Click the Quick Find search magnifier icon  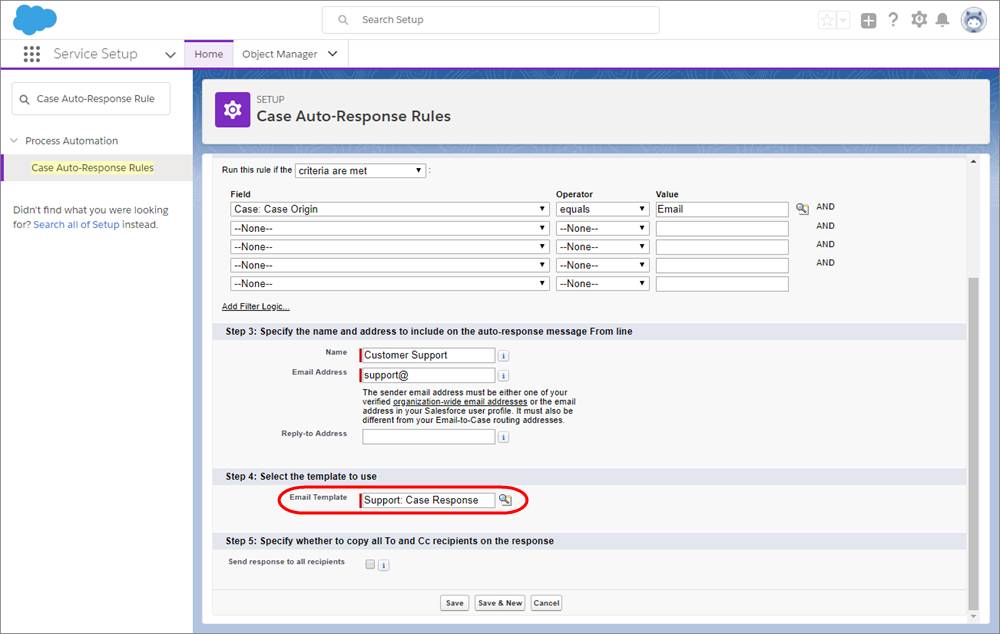tap(24, 100)
